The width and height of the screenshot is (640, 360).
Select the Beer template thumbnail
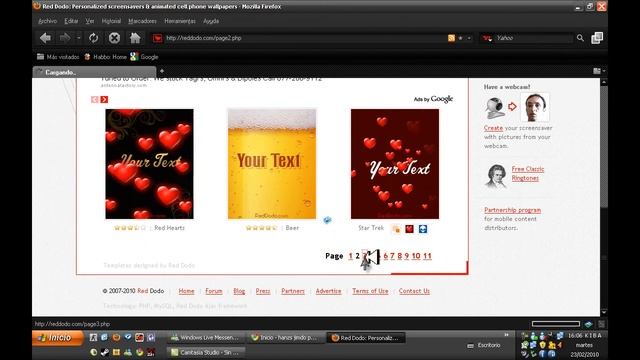click(x=272, y=164)
